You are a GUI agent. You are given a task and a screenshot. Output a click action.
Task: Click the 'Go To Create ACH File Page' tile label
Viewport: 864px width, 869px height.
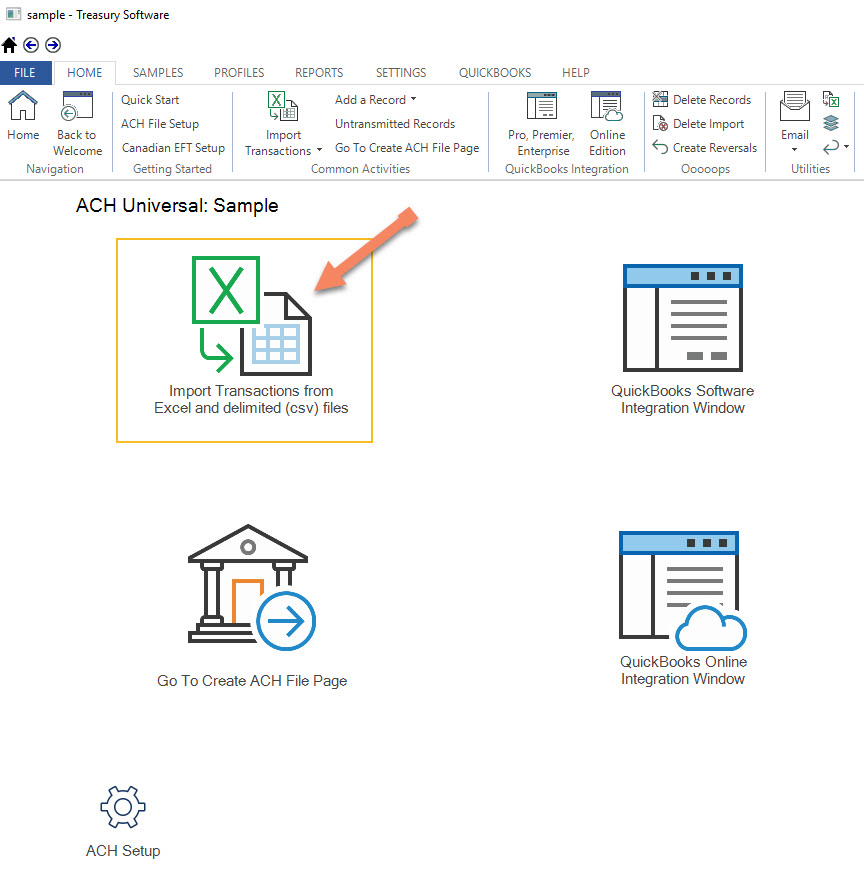click(x=252, y=681)
